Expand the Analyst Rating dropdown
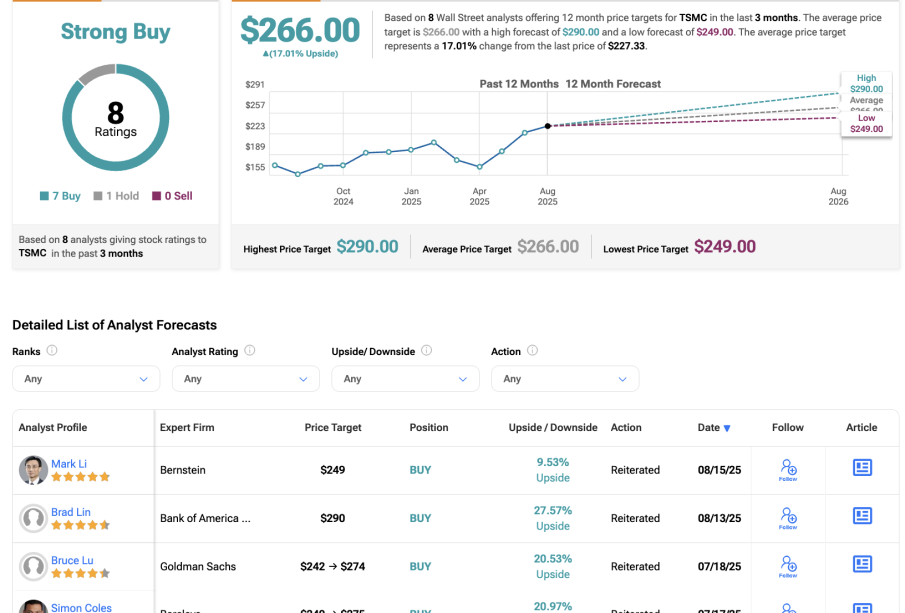Viewport: 905px width, 613px height. [246, 379]
